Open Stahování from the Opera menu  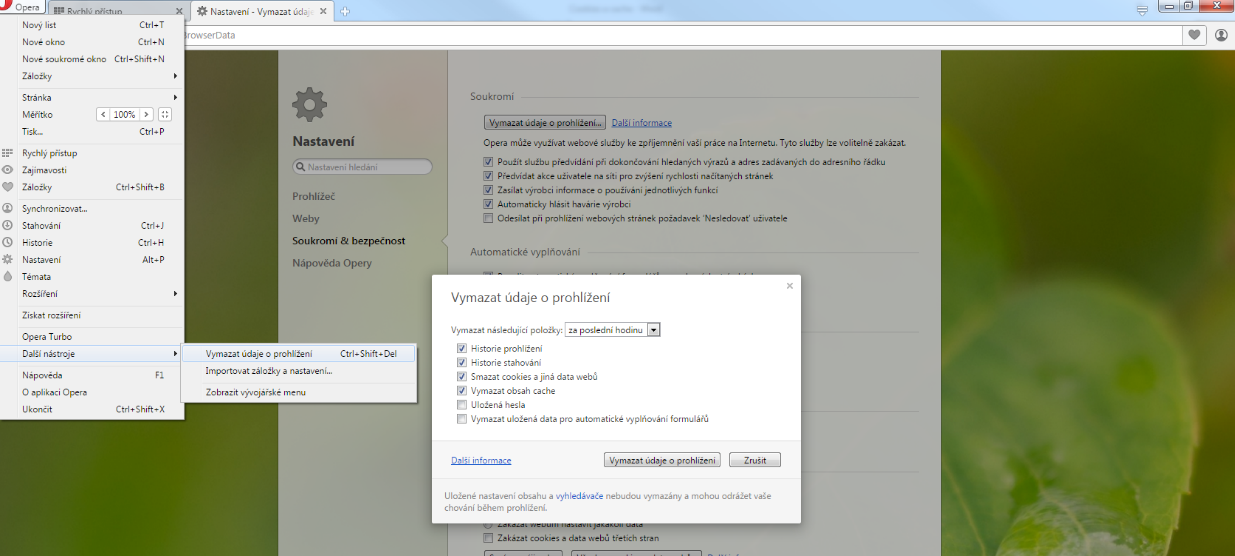92,226
